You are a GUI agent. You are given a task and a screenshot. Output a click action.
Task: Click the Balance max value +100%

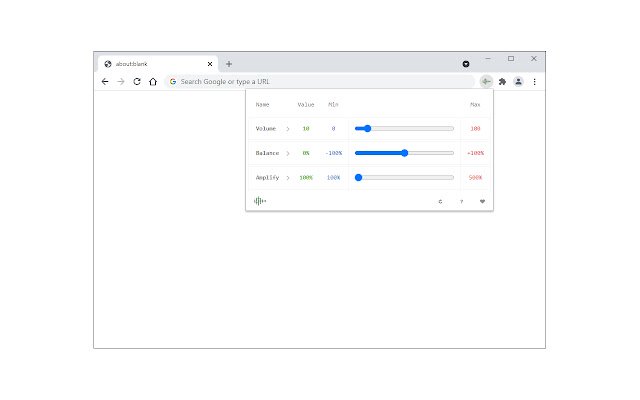475,153
